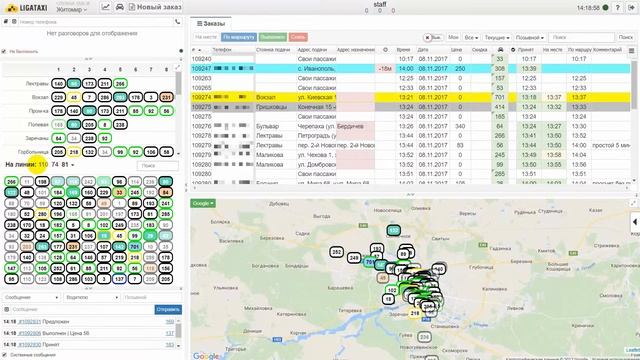Viewport: 640px width, 360px height.
Task: Click car marker 252 on the map
Action: point(336,252)
